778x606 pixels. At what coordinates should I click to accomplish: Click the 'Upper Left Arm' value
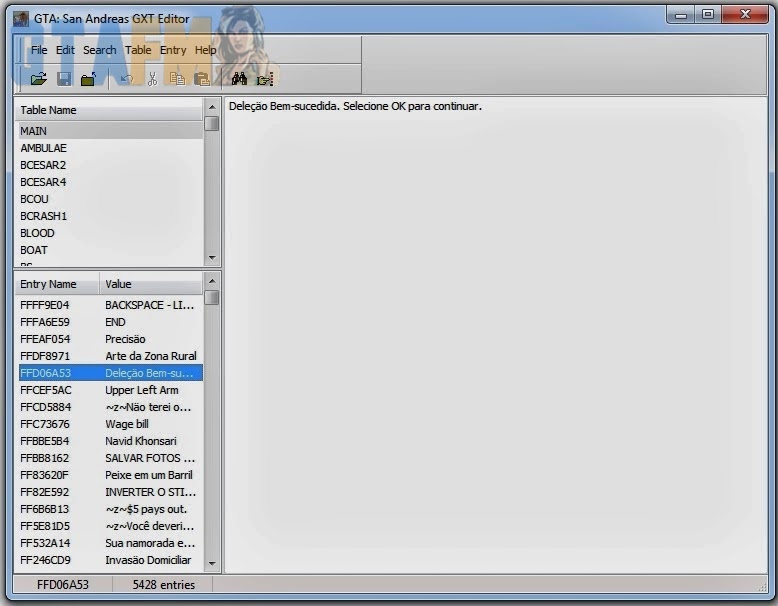click(x=141, y=390)
